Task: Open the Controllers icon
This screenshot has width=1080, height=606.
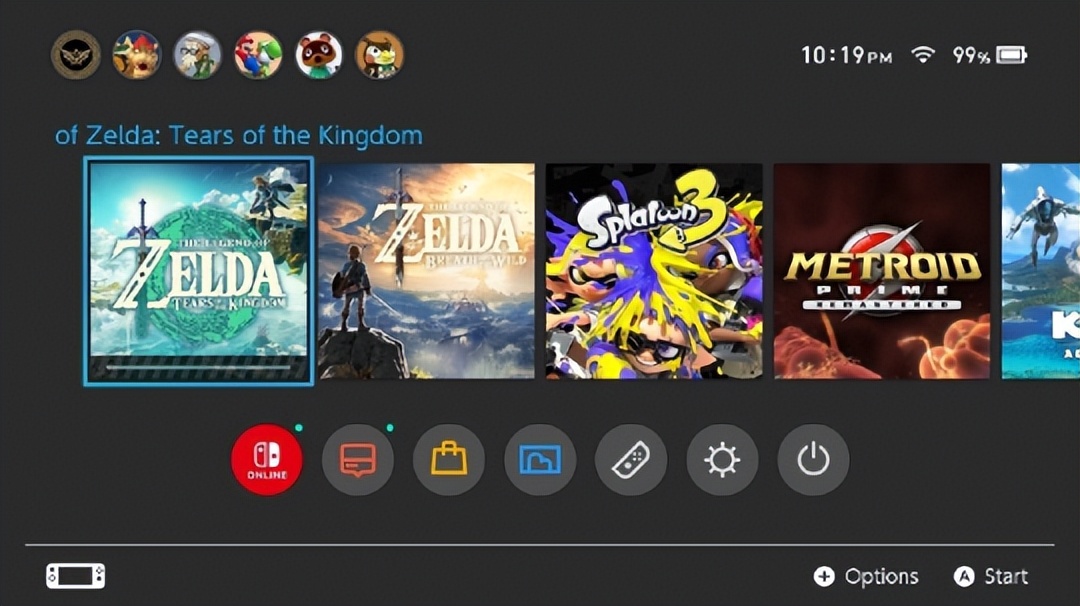Action: 631,459
